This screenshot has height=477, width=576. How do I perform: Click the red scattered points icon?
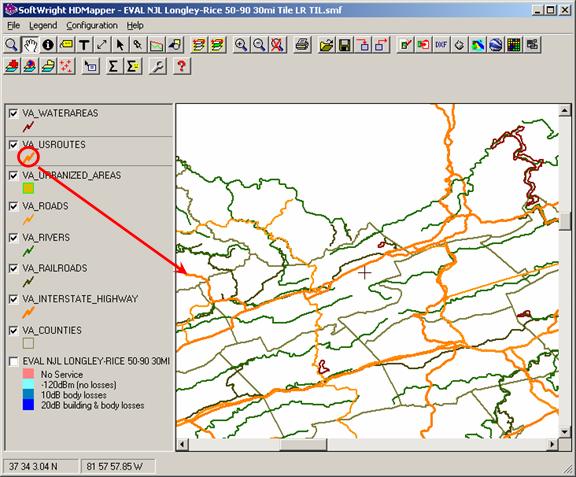pyautogui.click(x=66, y=67)
